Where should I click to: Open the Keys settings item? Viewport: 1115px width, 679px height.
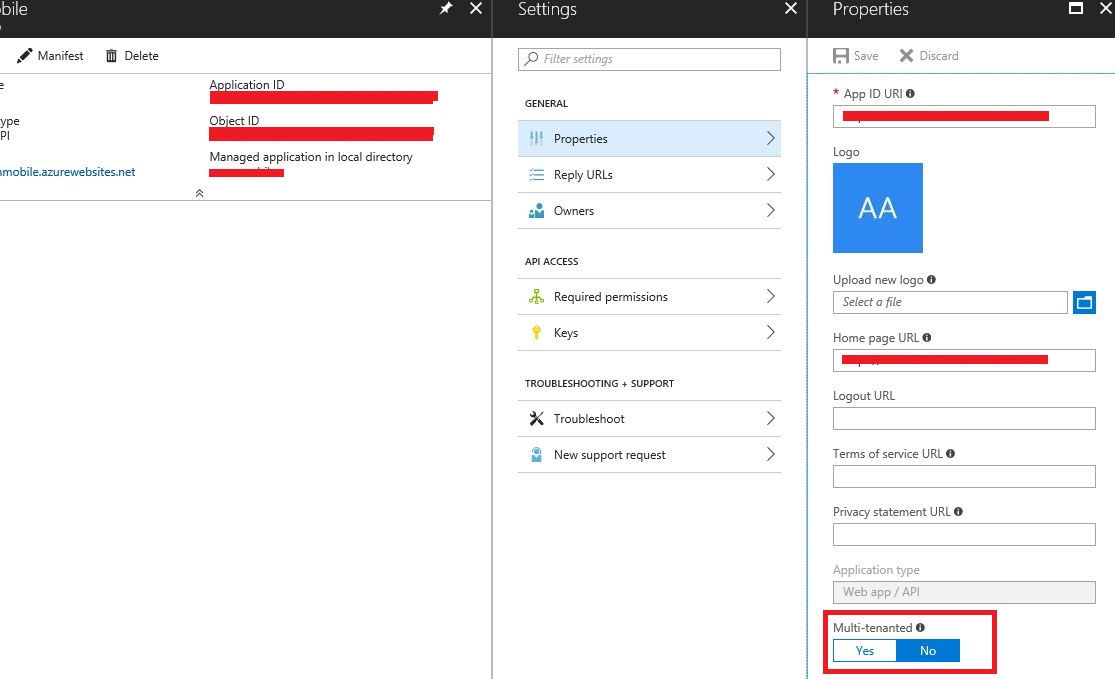[x=649, y=333]
